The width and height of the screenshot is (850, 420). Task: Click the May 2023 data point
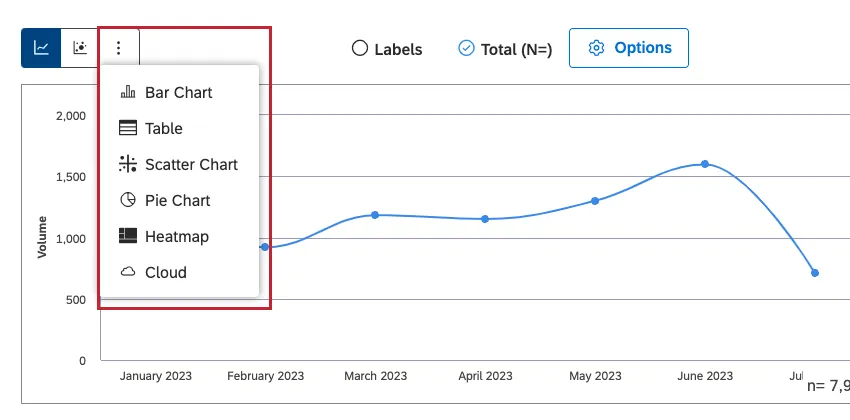click(595, 201)
